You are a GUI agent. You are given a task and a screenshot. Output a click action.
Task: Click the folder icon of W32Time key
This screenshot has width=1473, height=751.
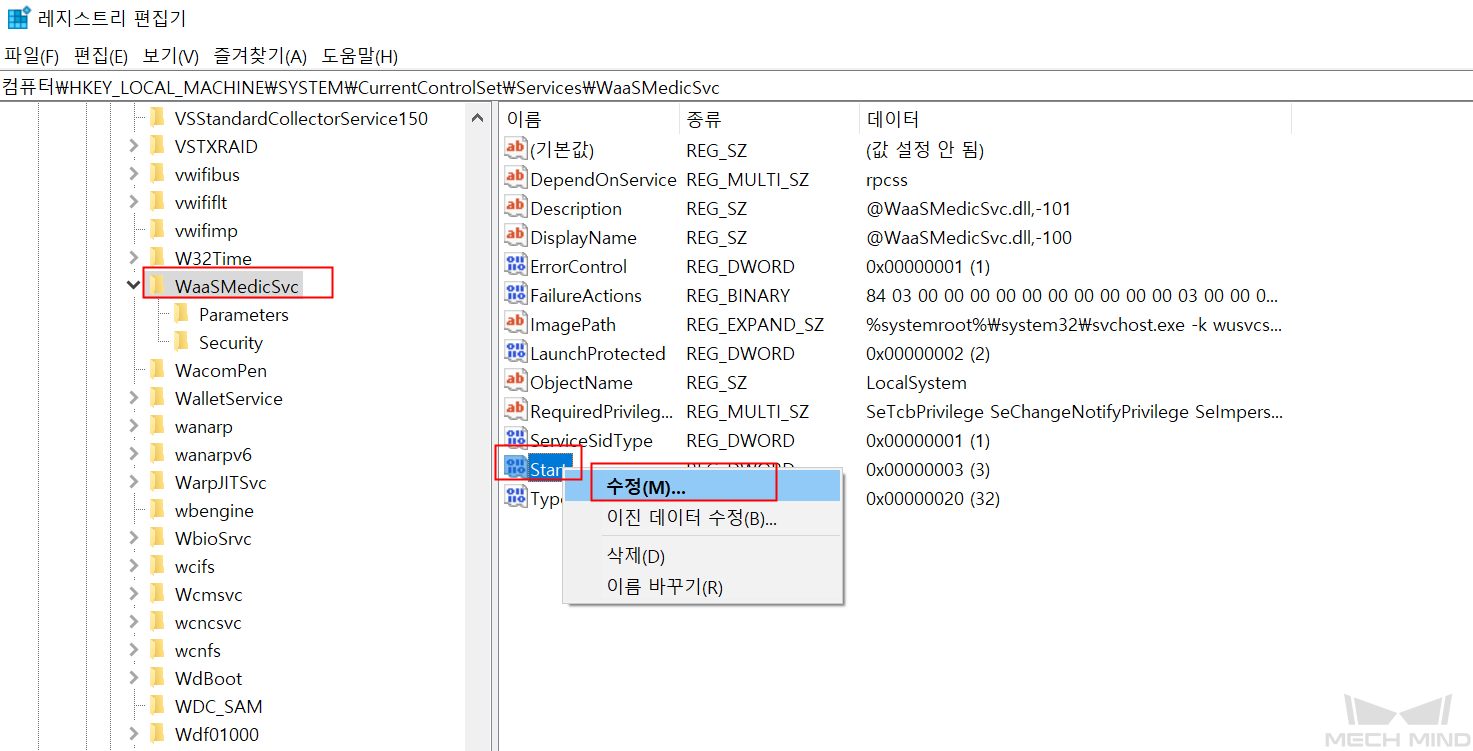(156, 258)
